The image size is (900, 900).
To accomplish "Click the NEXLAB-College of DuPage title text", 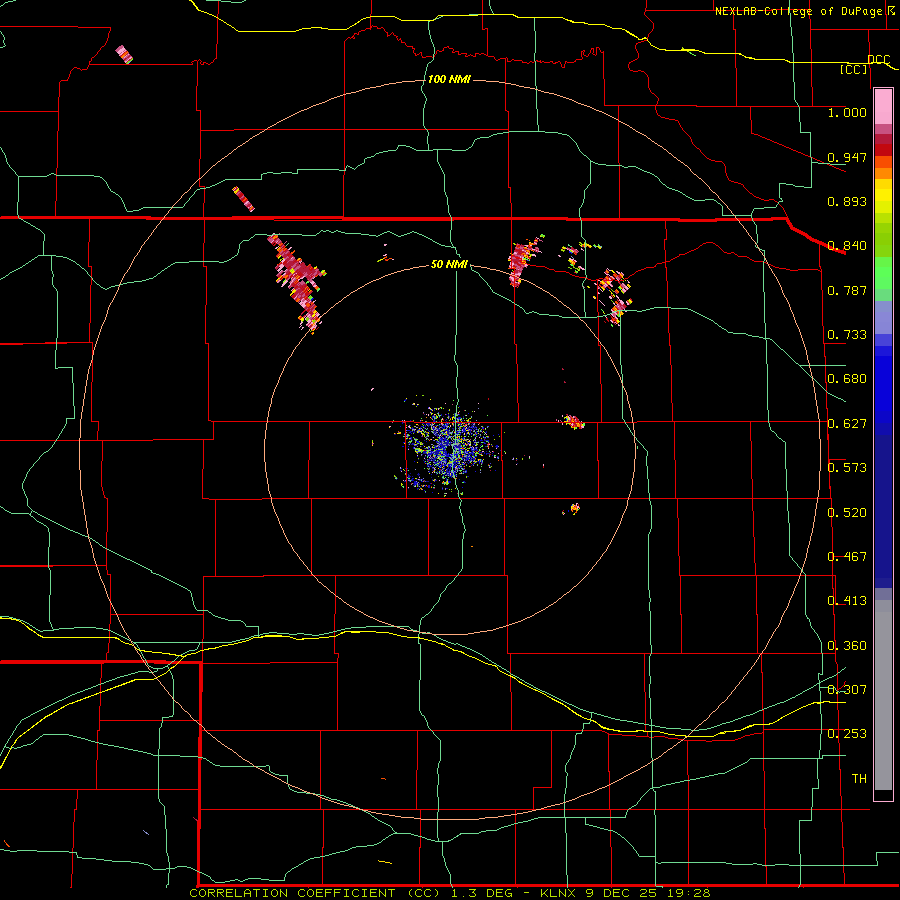I will (801, 11).
